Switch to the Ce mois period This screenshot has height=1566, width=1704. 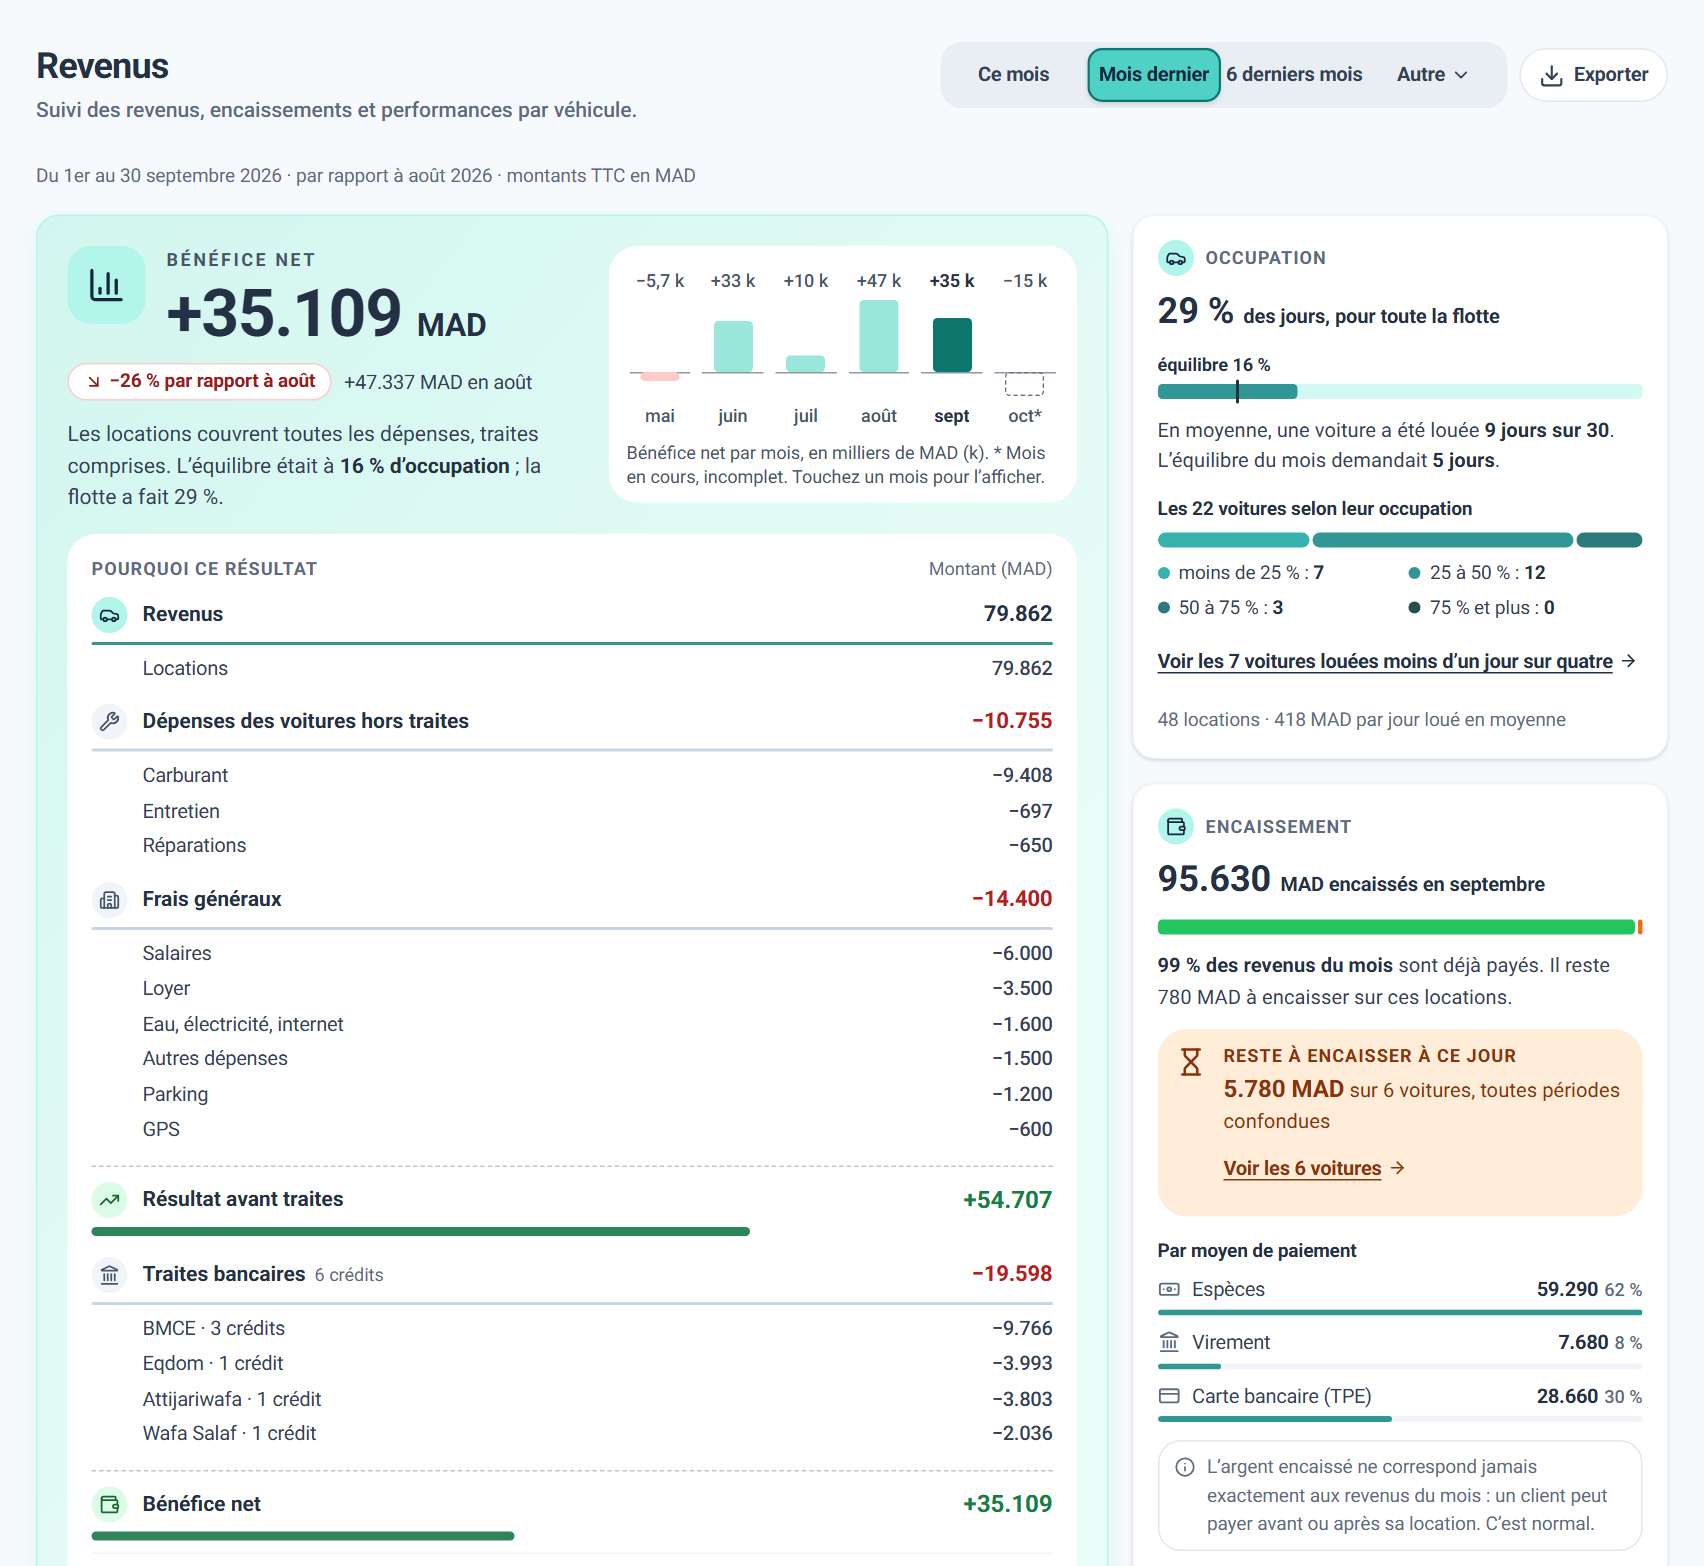(x=1013, y=75)
